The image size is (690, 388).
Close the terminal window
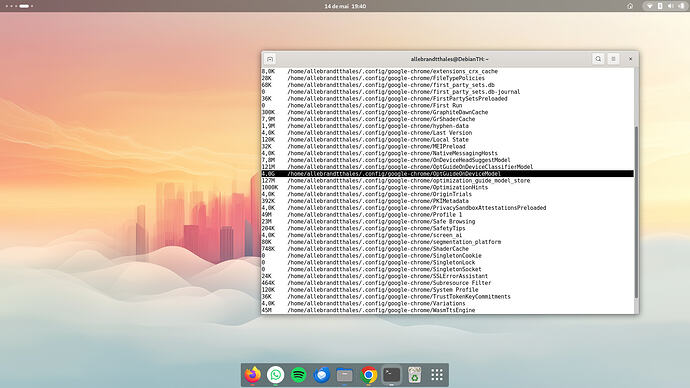coord(630,59)
